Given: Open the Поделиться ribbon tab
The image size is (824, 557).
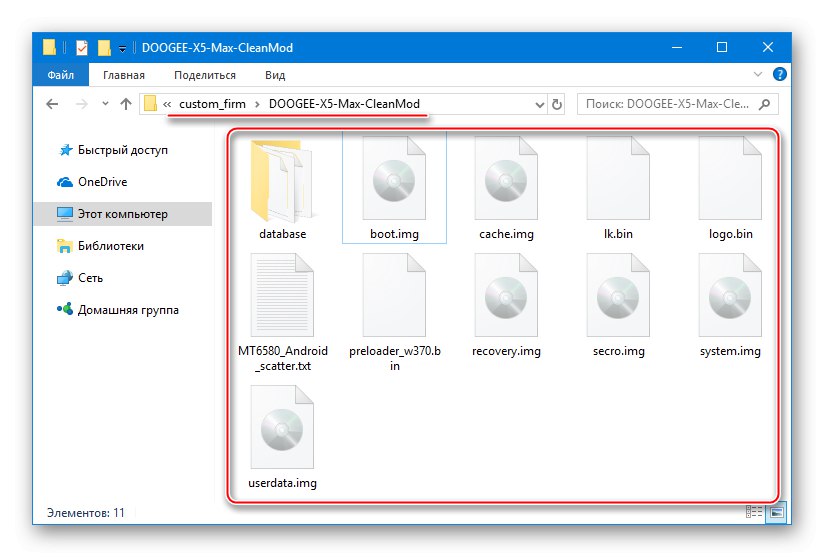Looking at the screenshot, I should pyautogui.click(x=204, y=75).
